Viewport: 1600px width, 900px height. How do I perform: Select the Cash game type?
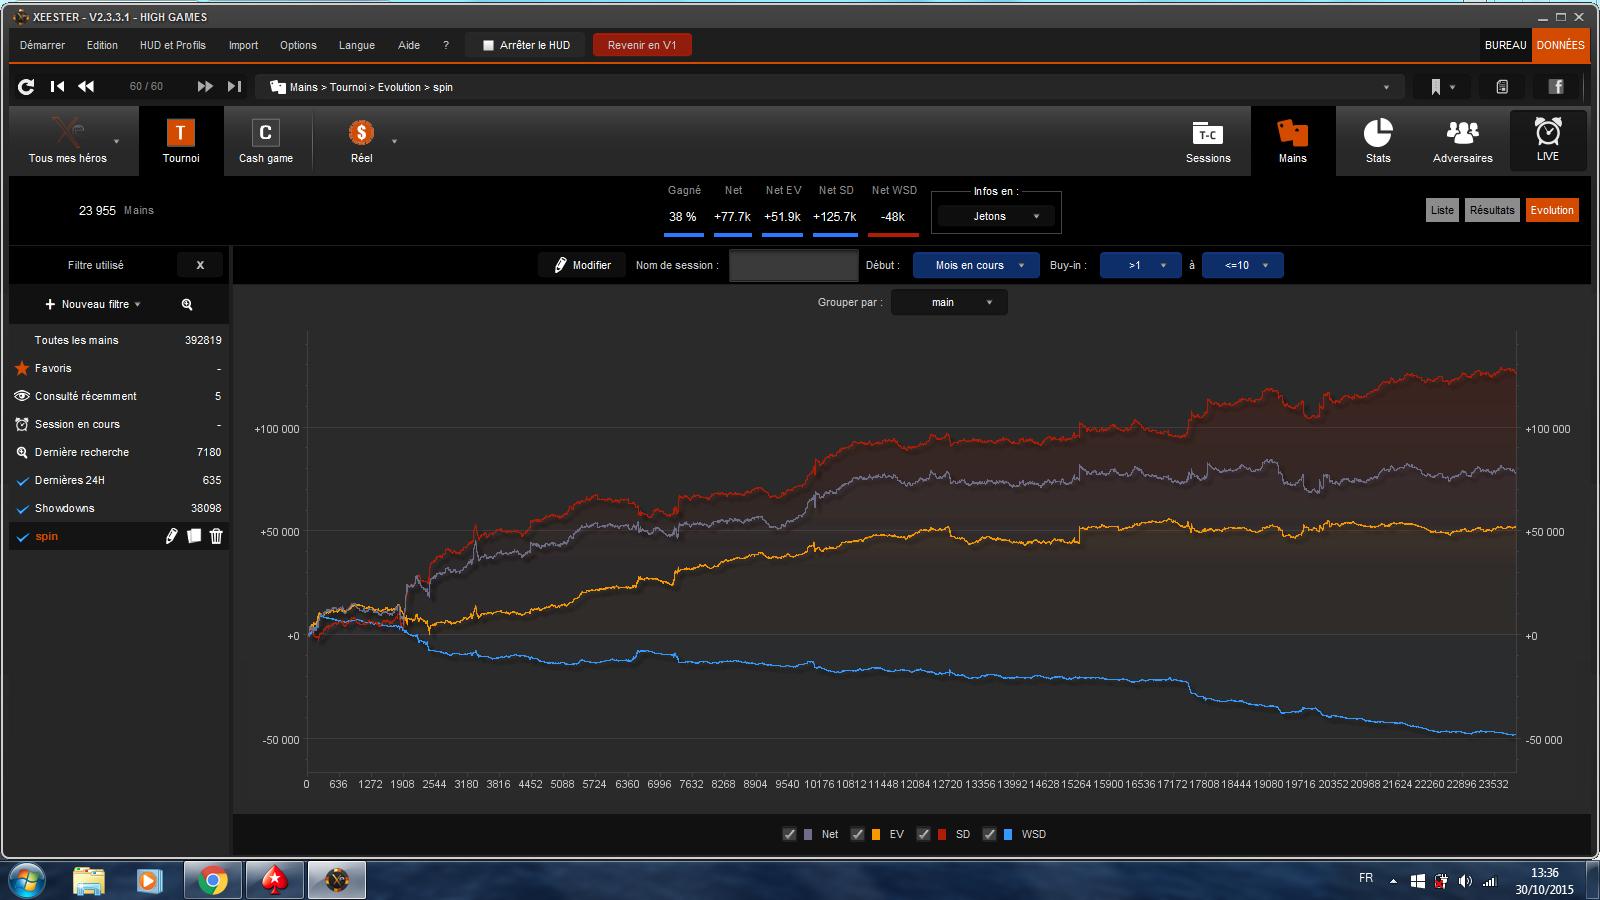(x=266, y=140)
